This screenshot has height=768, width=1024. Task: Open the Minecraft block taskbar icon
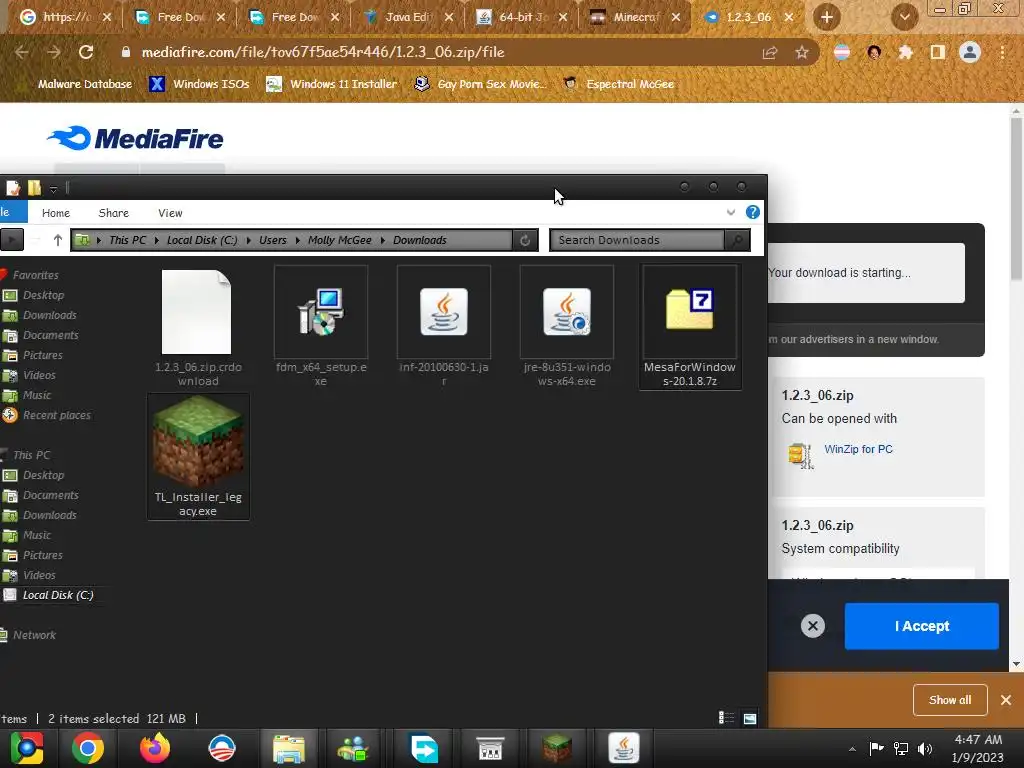(557, 748)
